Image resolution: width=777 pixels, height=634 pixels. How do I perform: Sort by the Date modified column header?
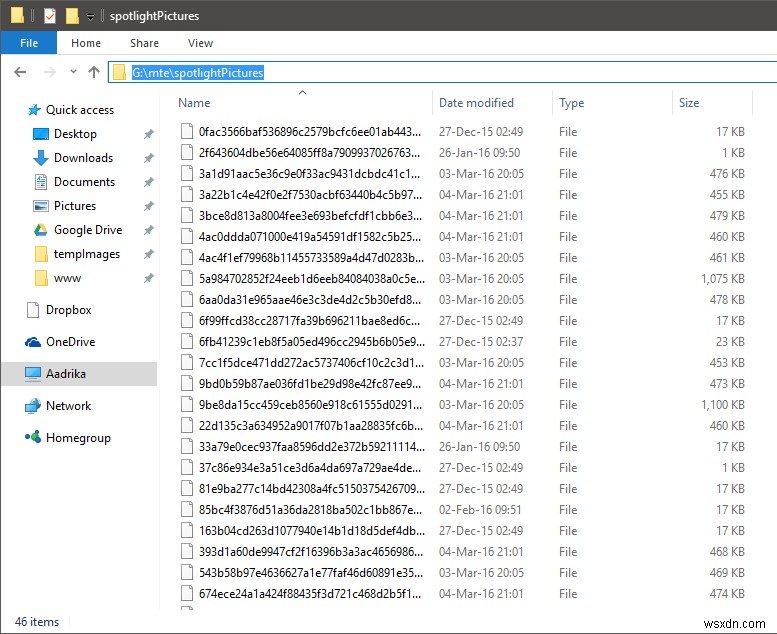pyautogui.click(x=476, y=103)
